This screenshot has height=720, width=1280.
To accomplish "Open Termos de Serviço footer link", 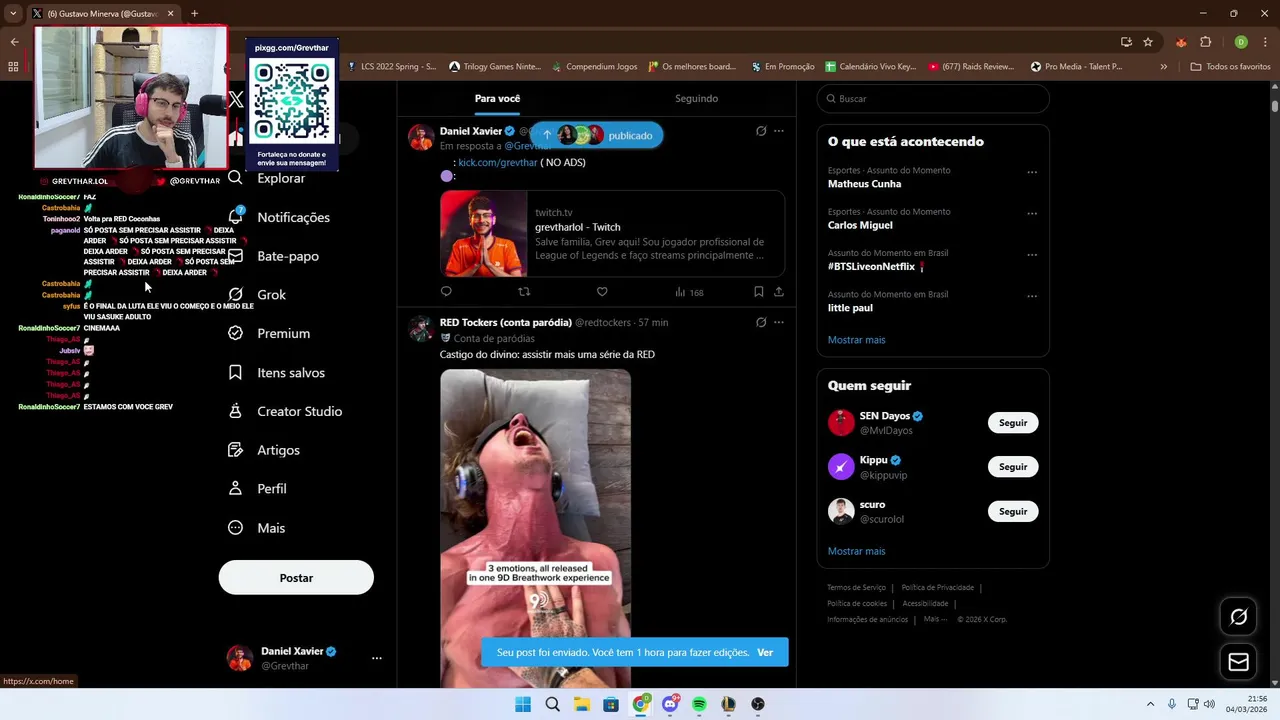I will [x=856, y=588].
